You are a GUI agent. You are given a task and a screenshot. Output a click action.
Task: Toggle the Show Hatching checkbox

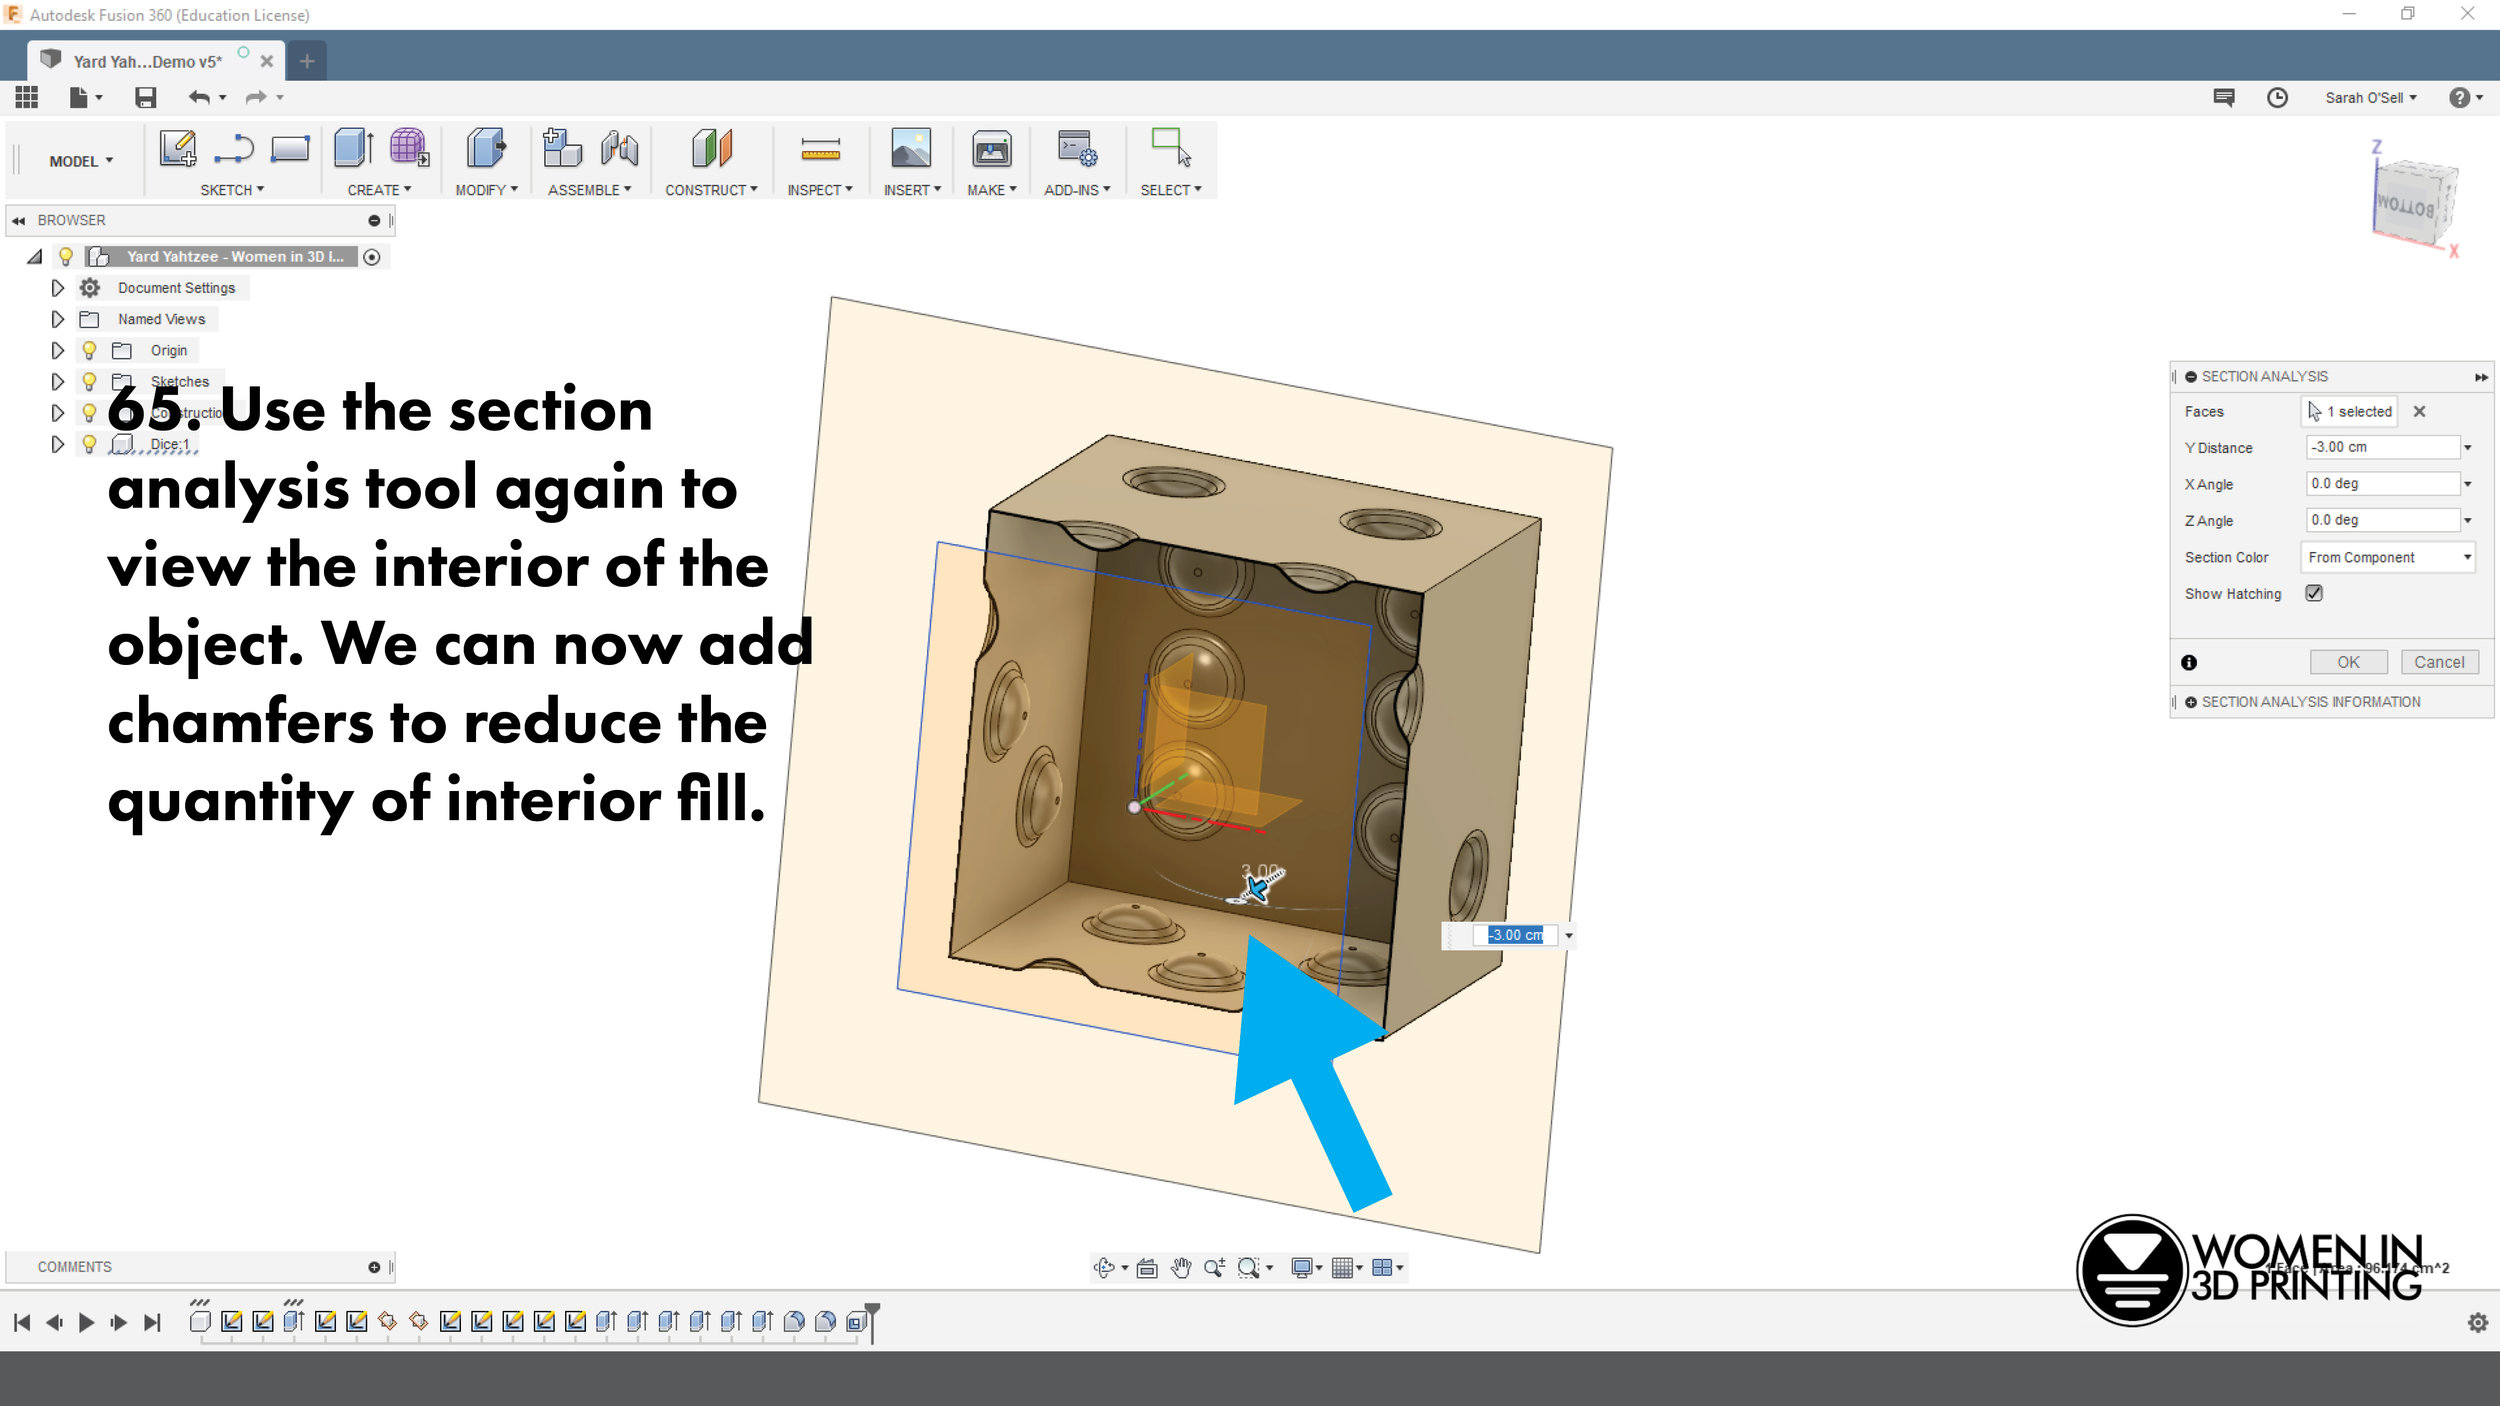click(x=2314, y=593)
